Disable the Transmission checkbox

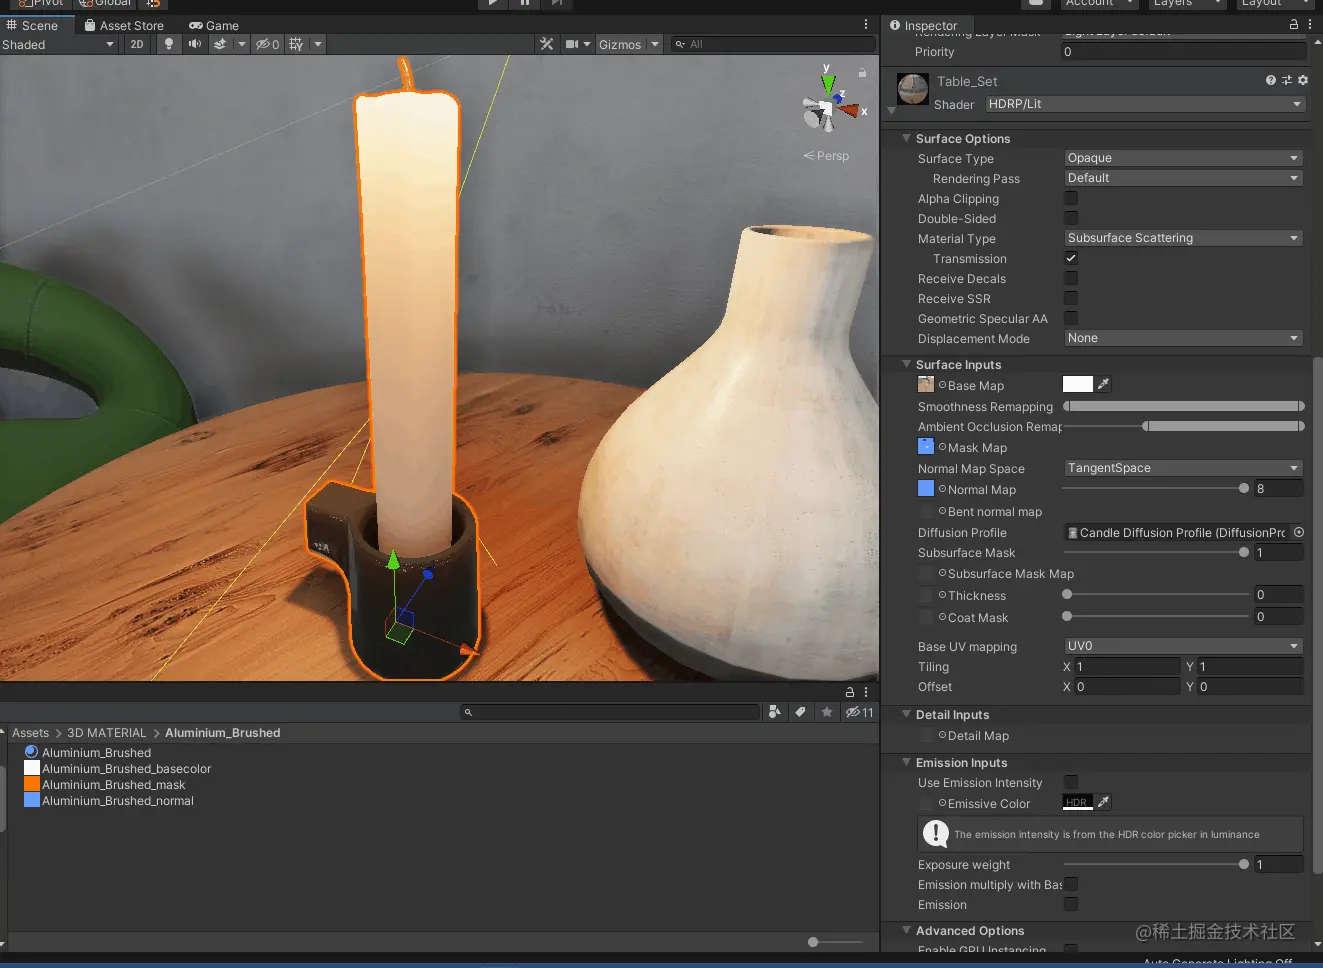pos(1071,258)
